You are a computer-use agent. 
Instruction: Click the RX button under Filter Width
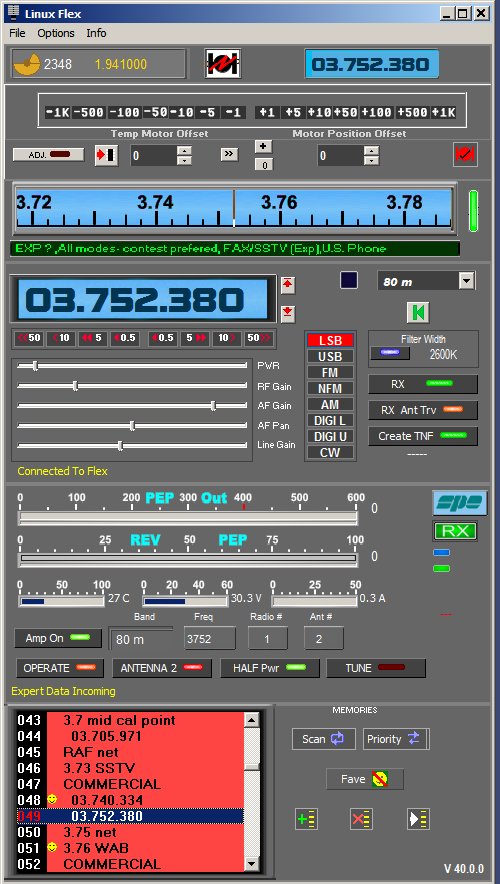coord(423,384)
